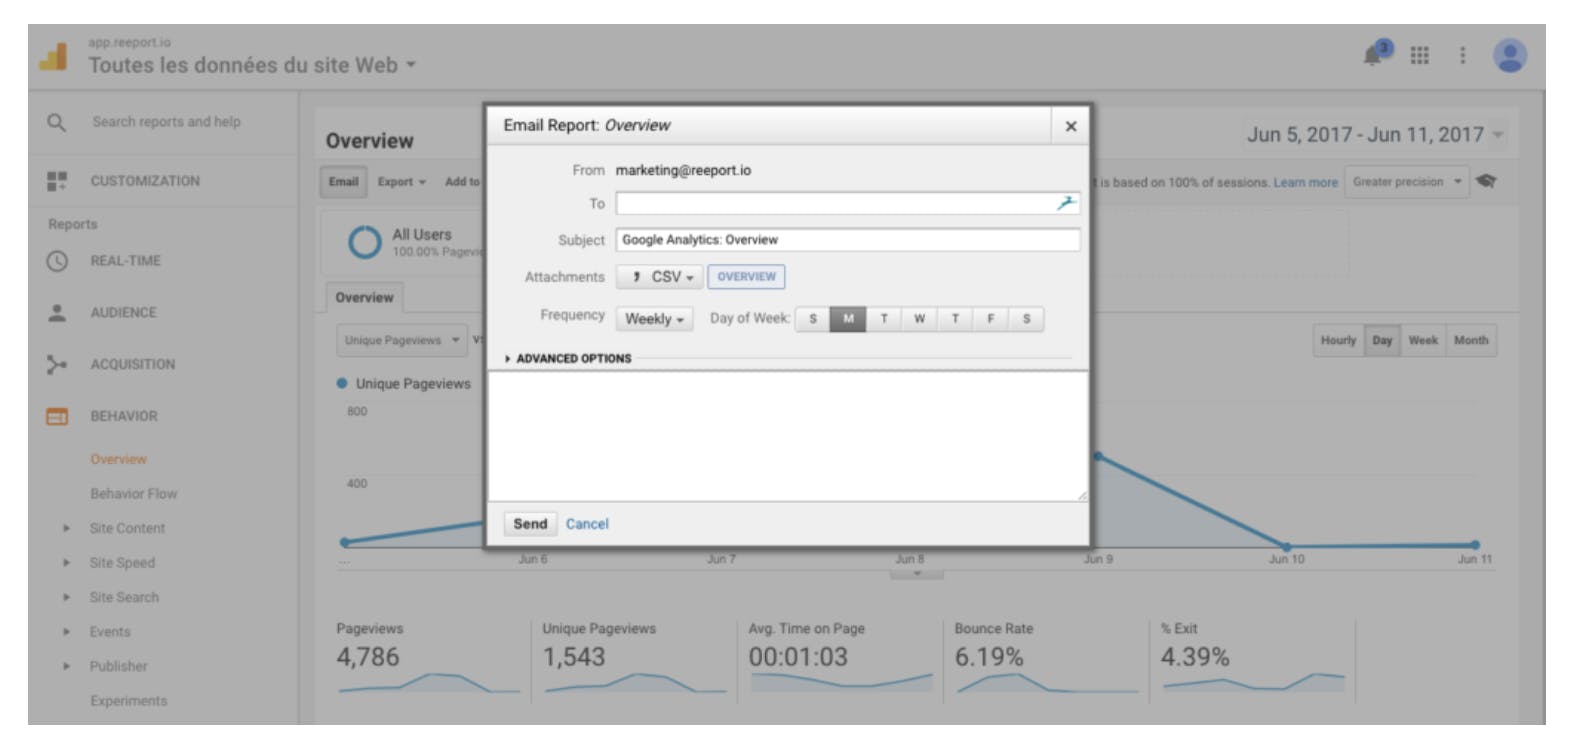Image resolution: width=1580 pixels, height=752 pixels.
Task: Click the graduation cap education icon
Action: click(1487, 182)
